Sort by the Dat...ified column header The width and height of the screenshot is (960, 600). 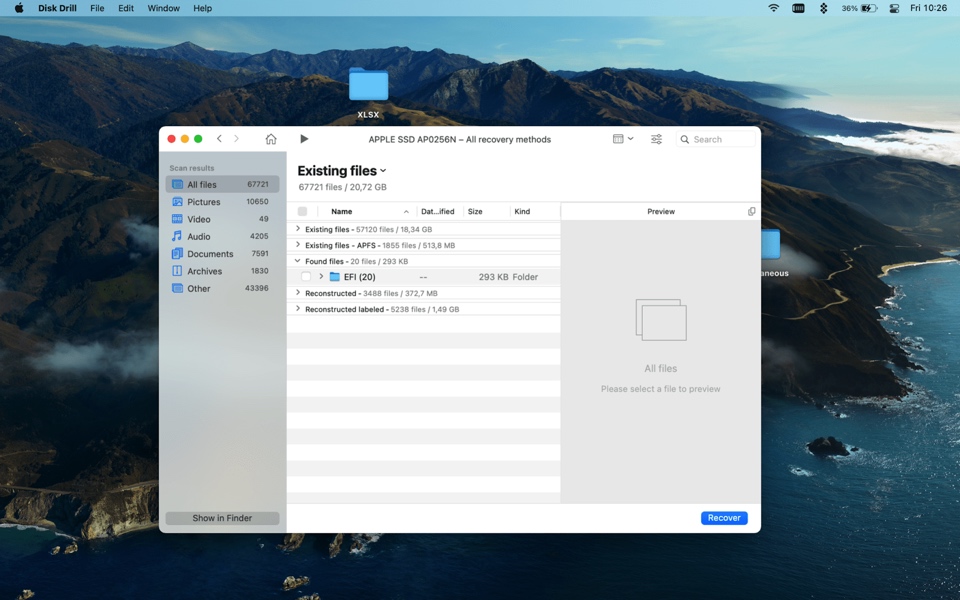coord(440,211)
